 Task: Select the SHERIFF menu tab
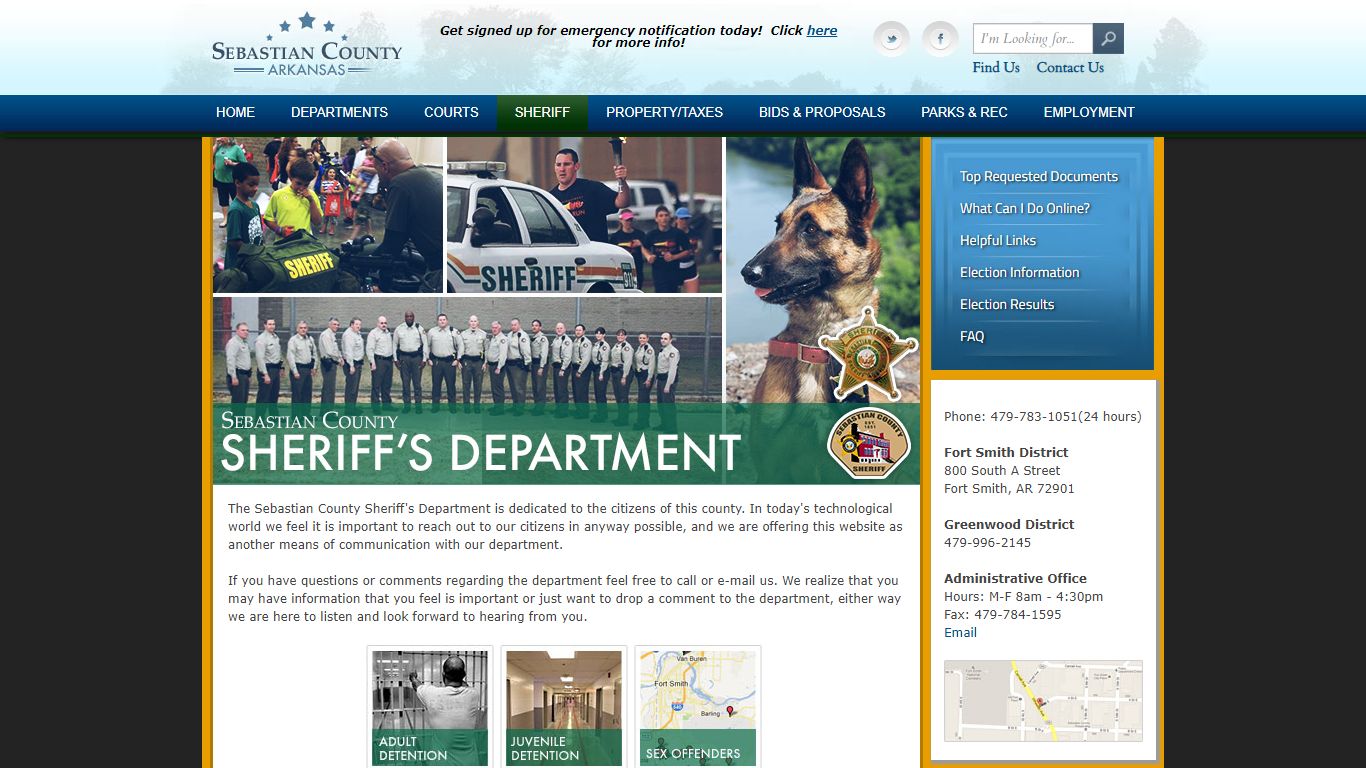point(542,112)
